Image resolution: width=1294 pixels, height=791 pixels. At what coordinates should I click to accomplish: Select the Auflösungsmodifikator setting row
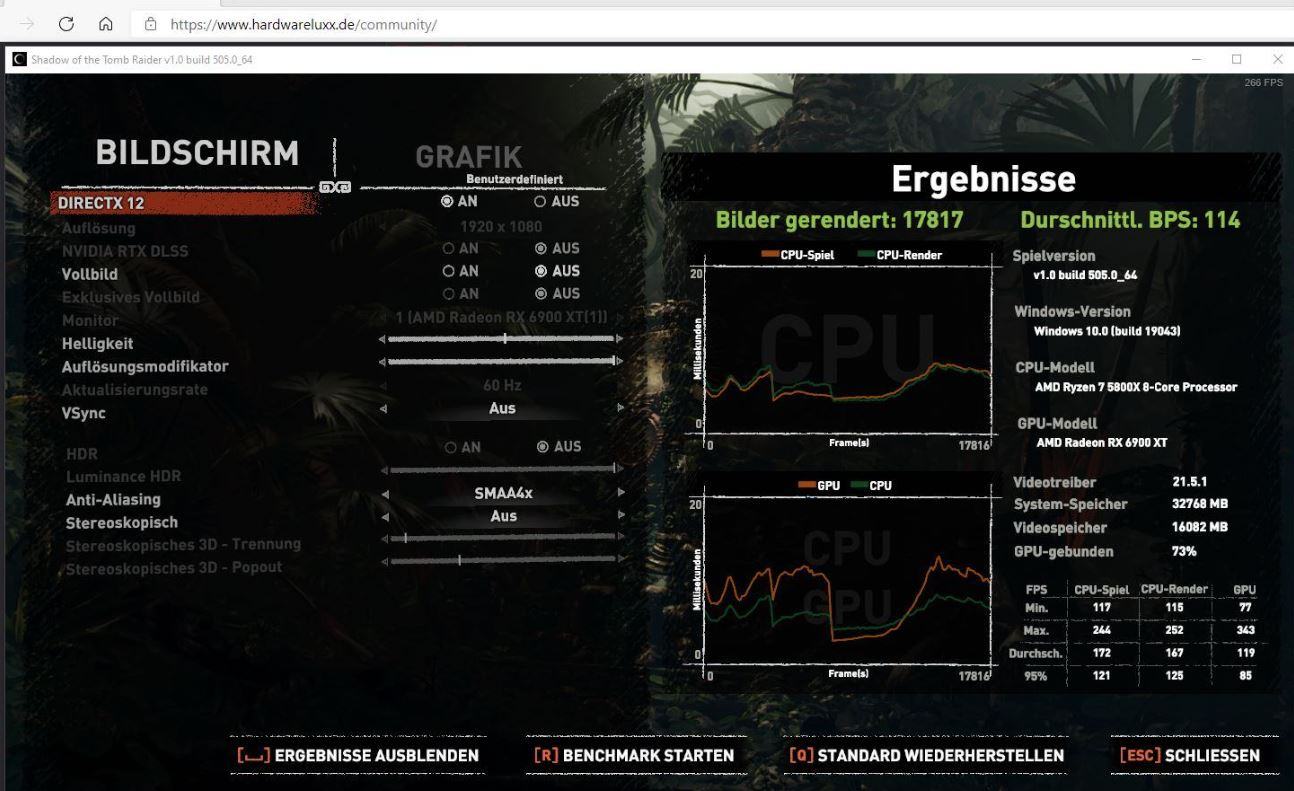pos(145,366)
